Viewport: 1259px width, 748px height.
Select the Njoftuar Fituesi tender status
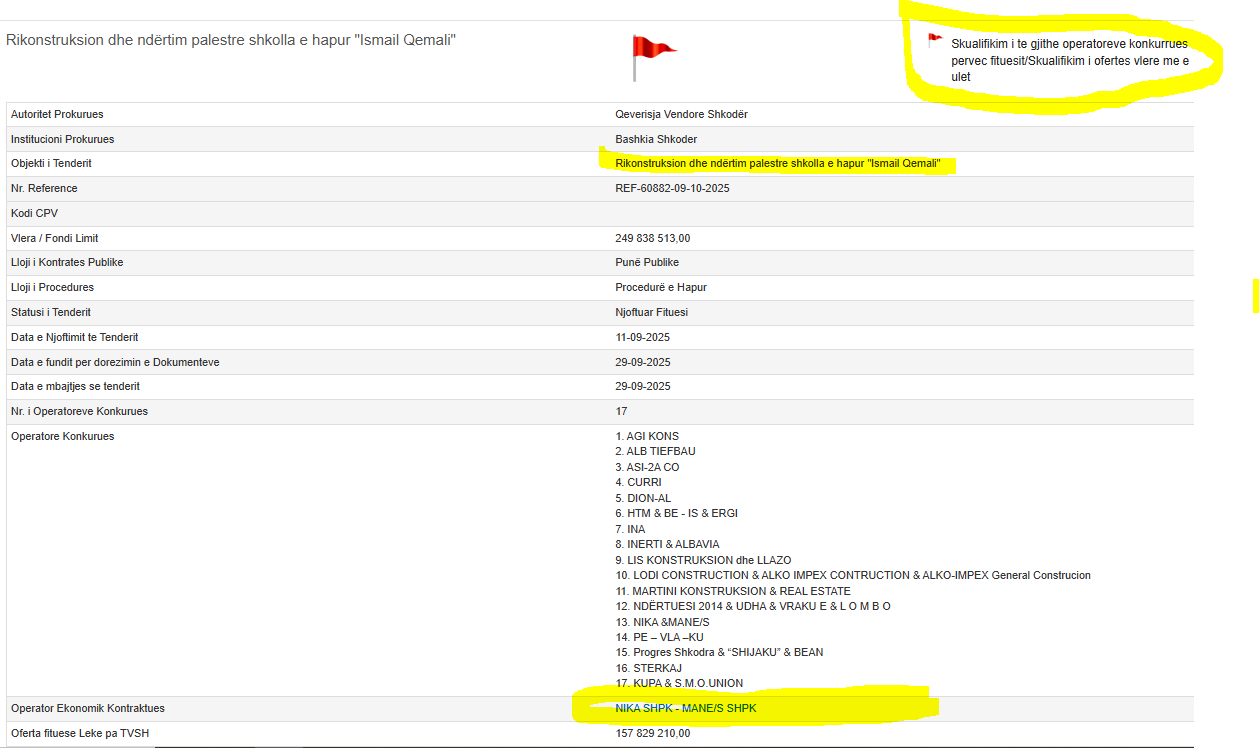[x=651, y=312]
